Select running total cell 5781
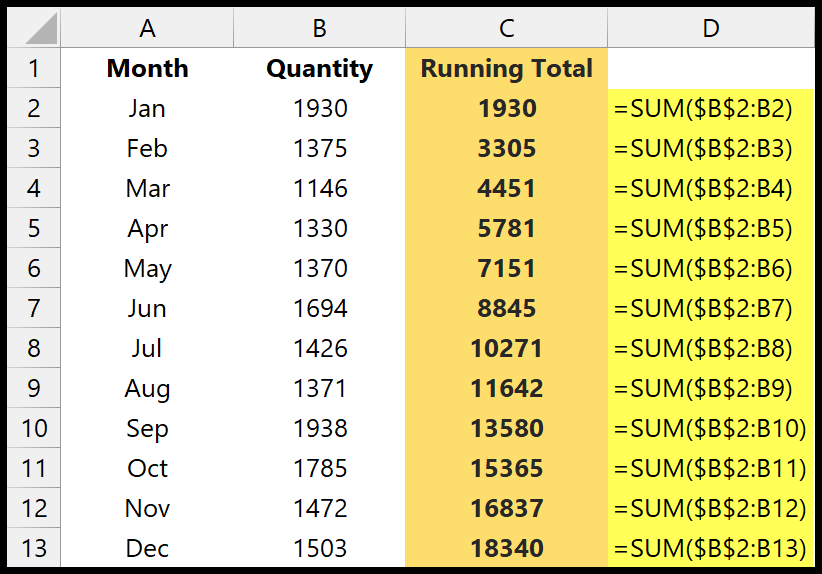This screenshot has width=822, height=574. 506,228
